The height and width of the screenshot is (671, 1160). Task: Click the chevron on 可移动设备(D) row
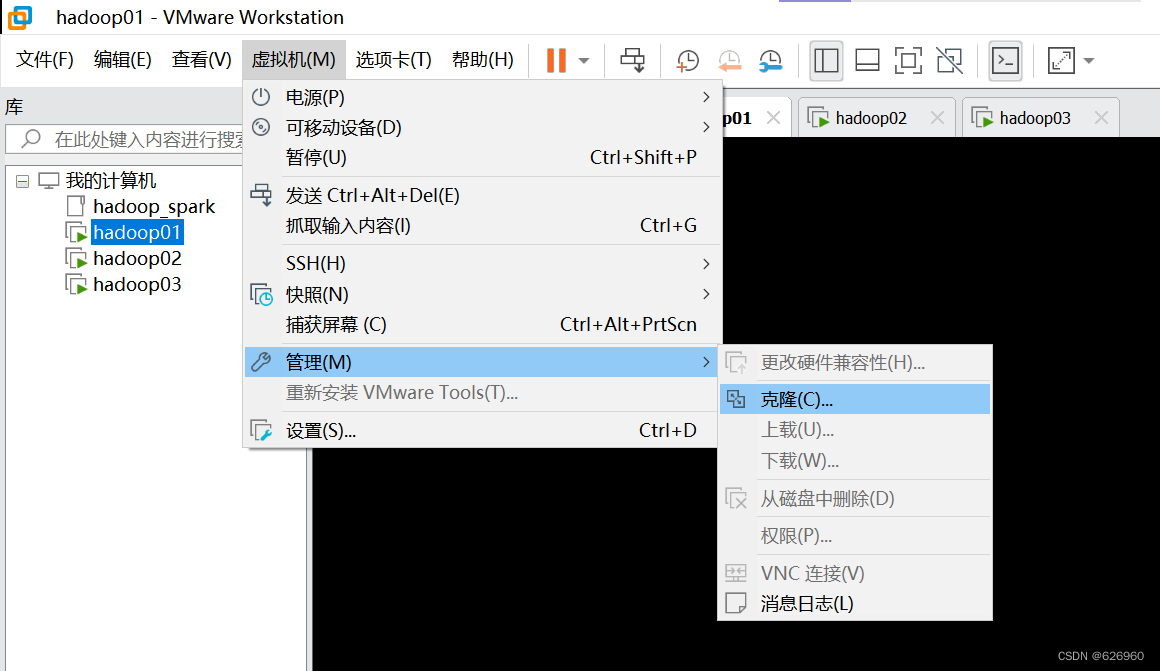706,127
